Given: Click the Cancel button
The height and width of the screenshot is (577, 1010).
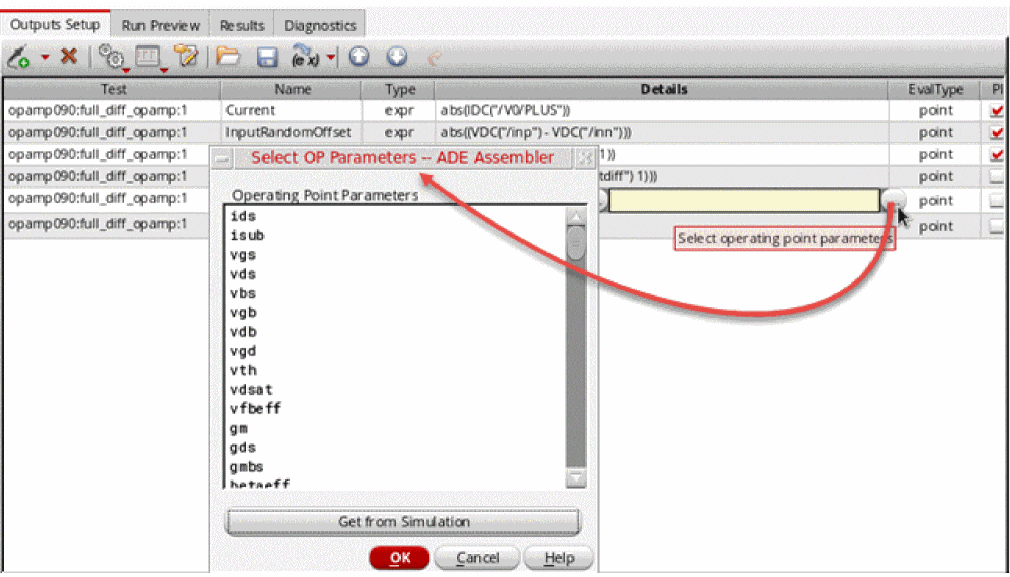Looking at the screenshot, I should point(477,558).
